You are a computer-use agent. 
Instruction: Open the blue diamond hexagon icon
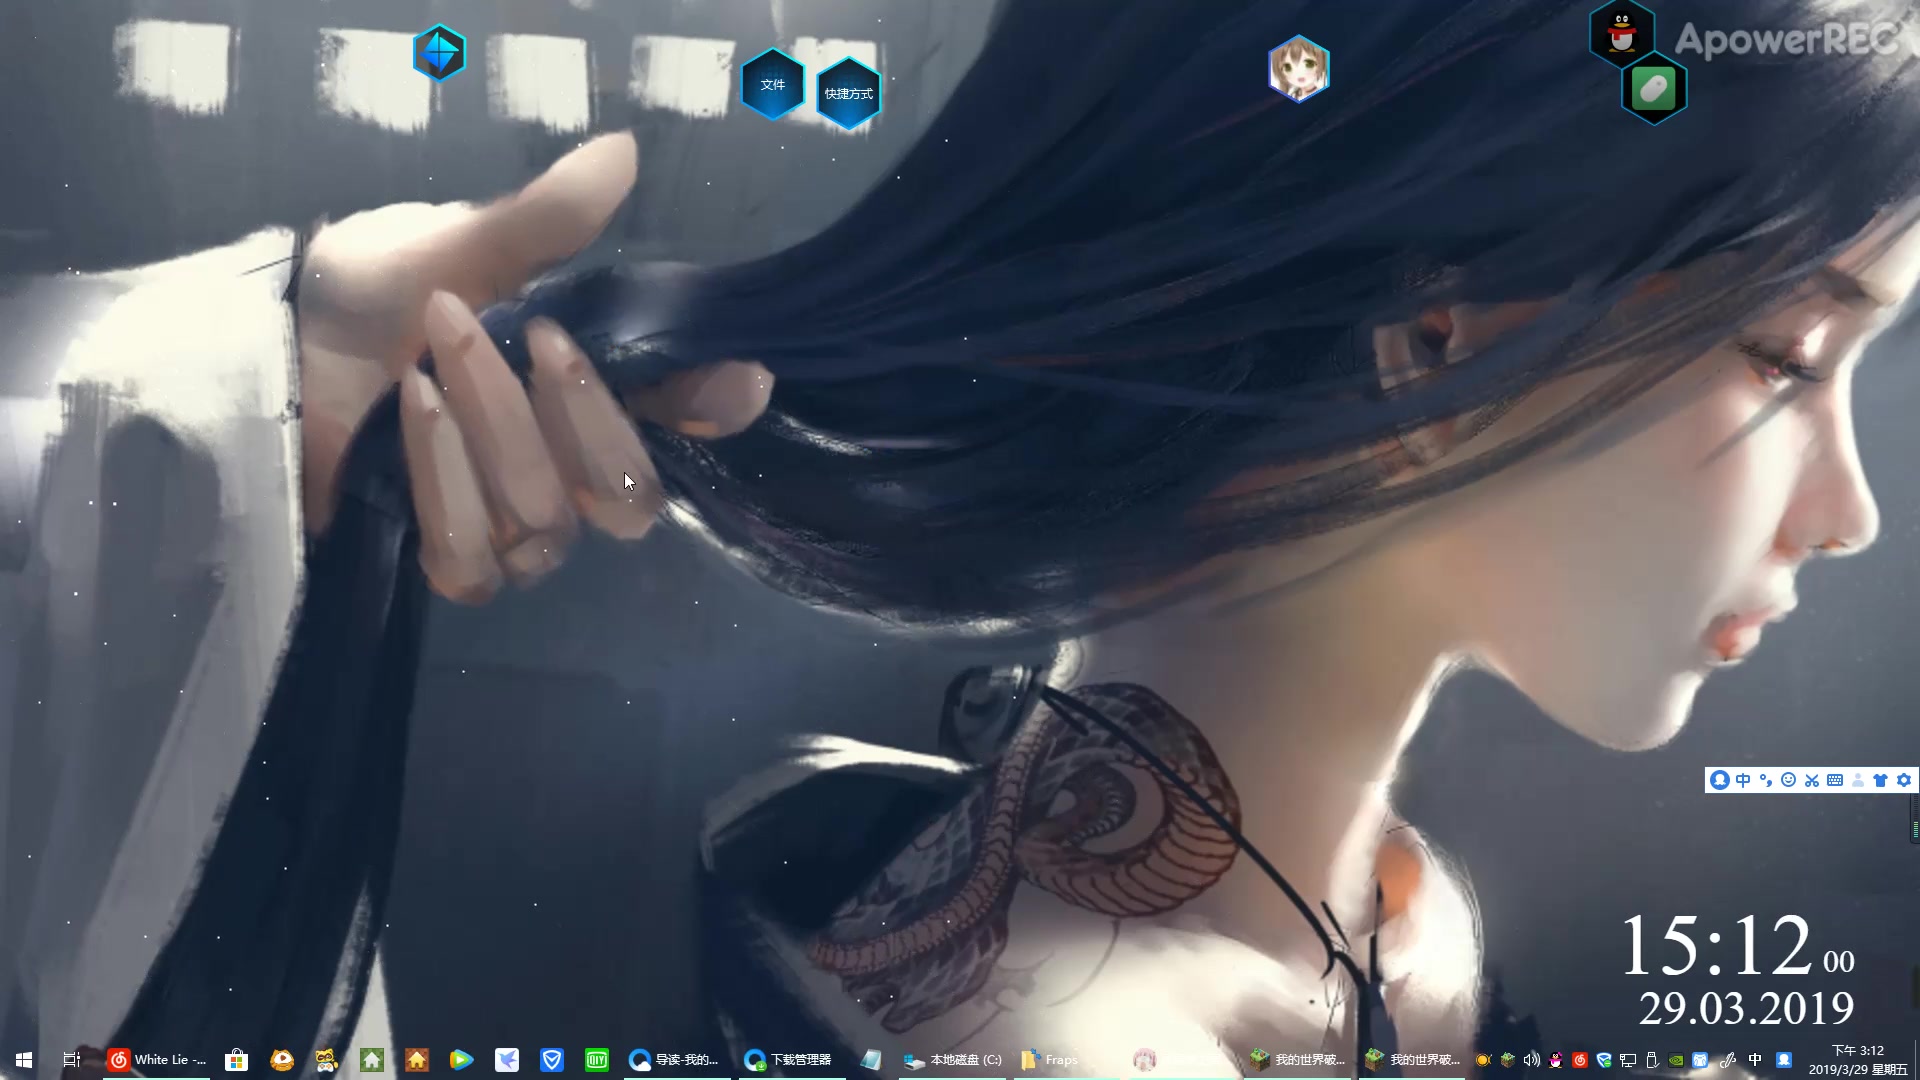point(439,53)
